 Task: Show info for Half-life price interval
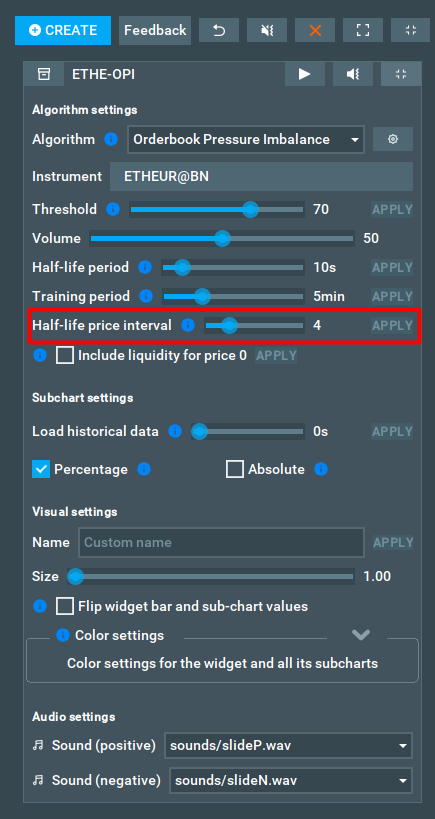pos(187,325)
